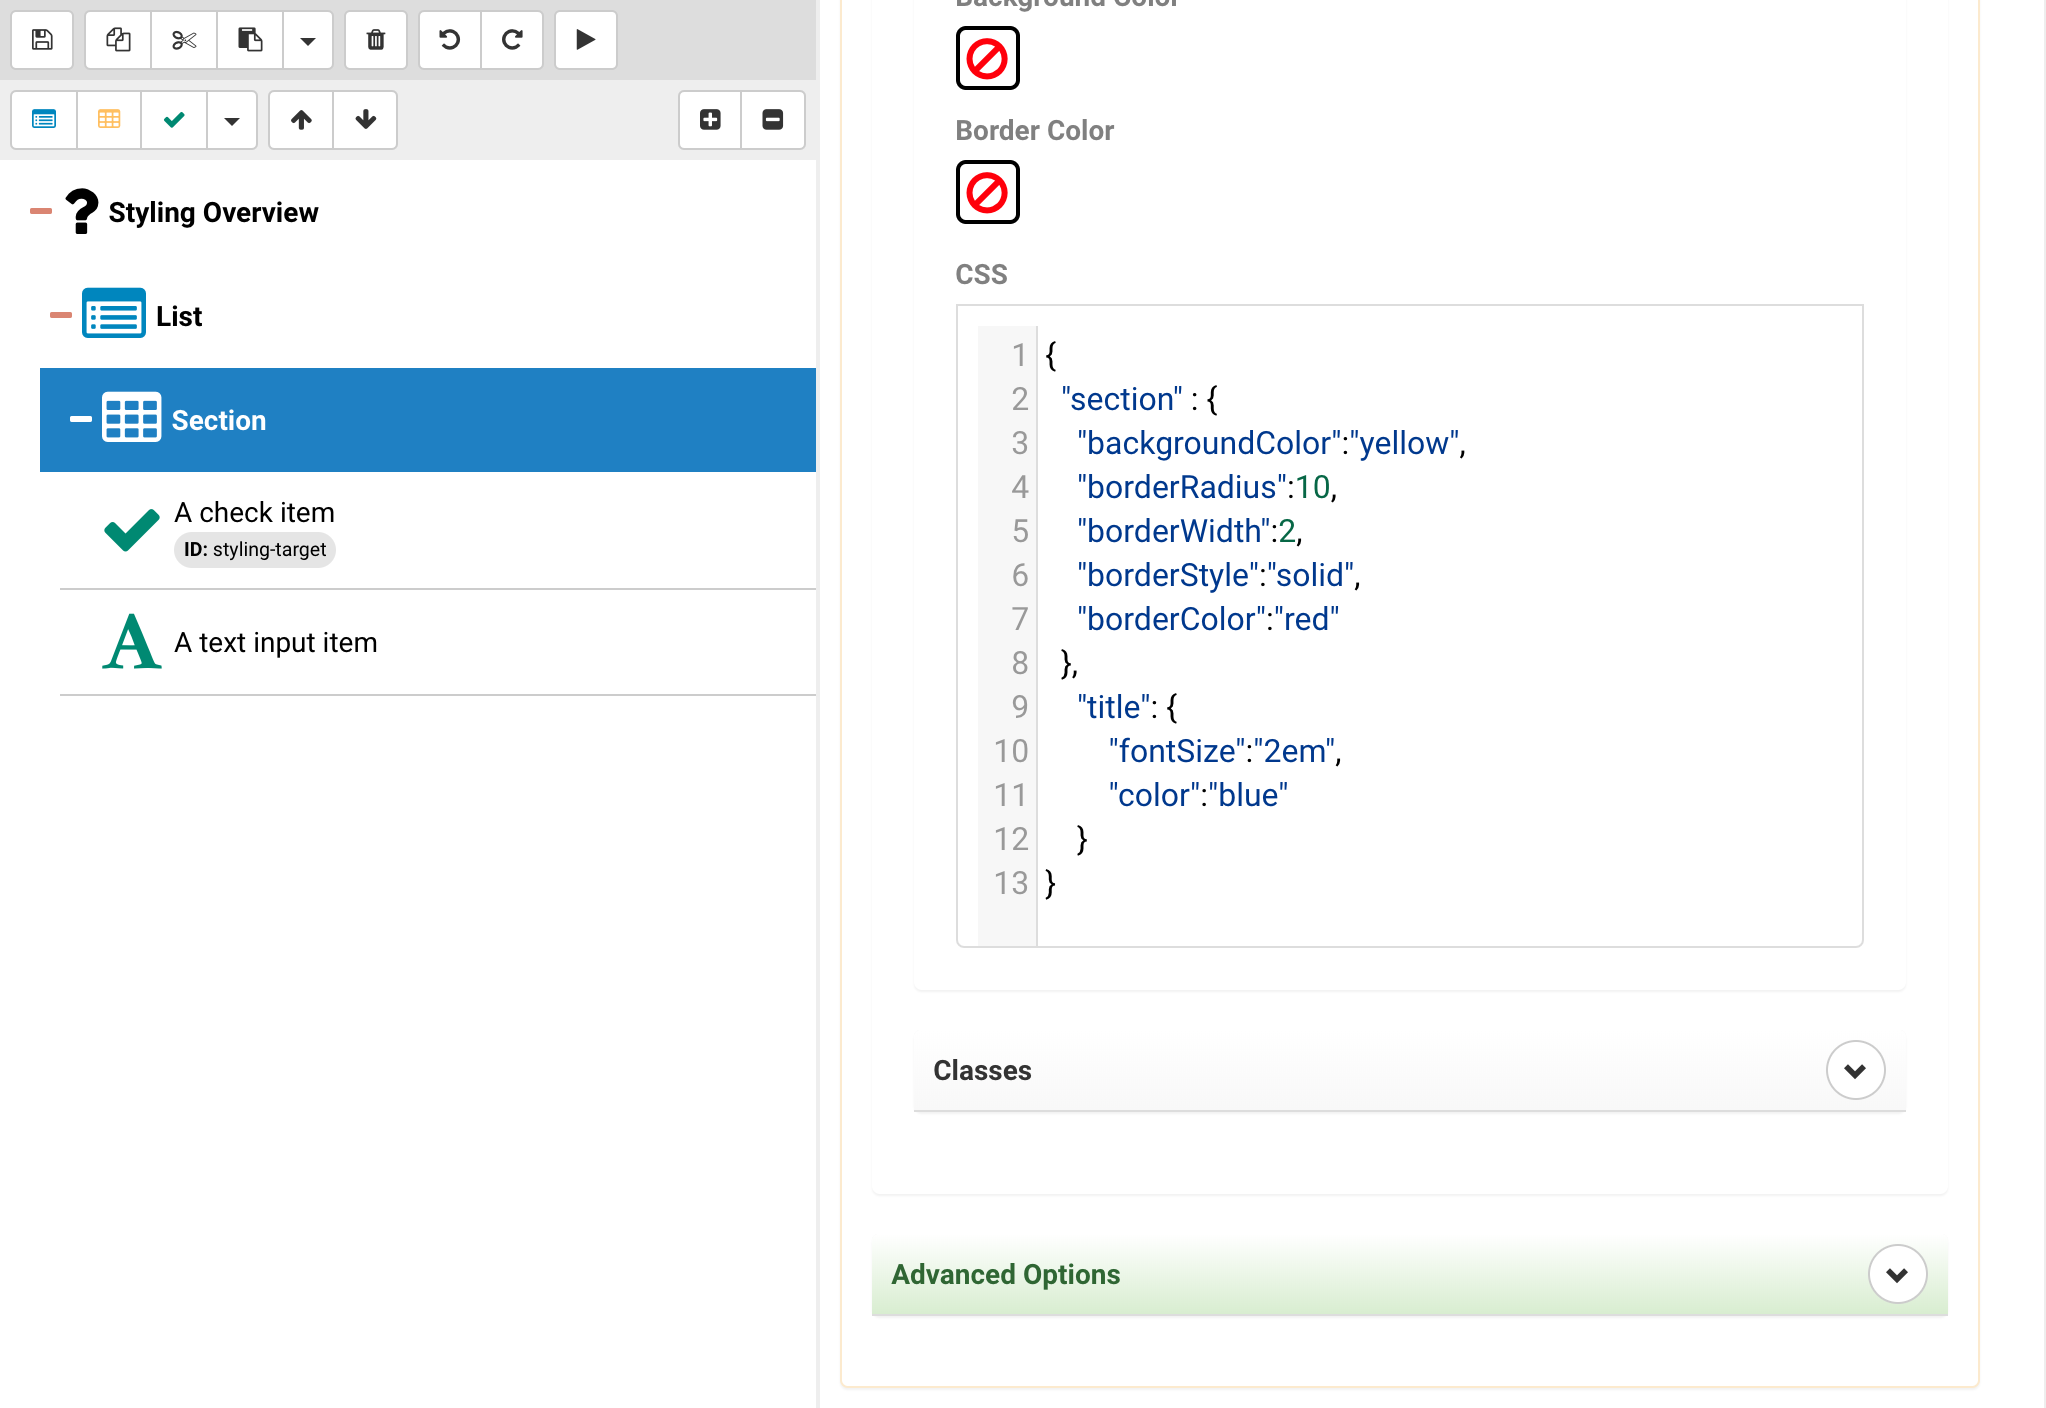Cut selection with the scissors icon
Image resolution: width=2046 pixels, height=1408 pixels.
coord(184,40)
